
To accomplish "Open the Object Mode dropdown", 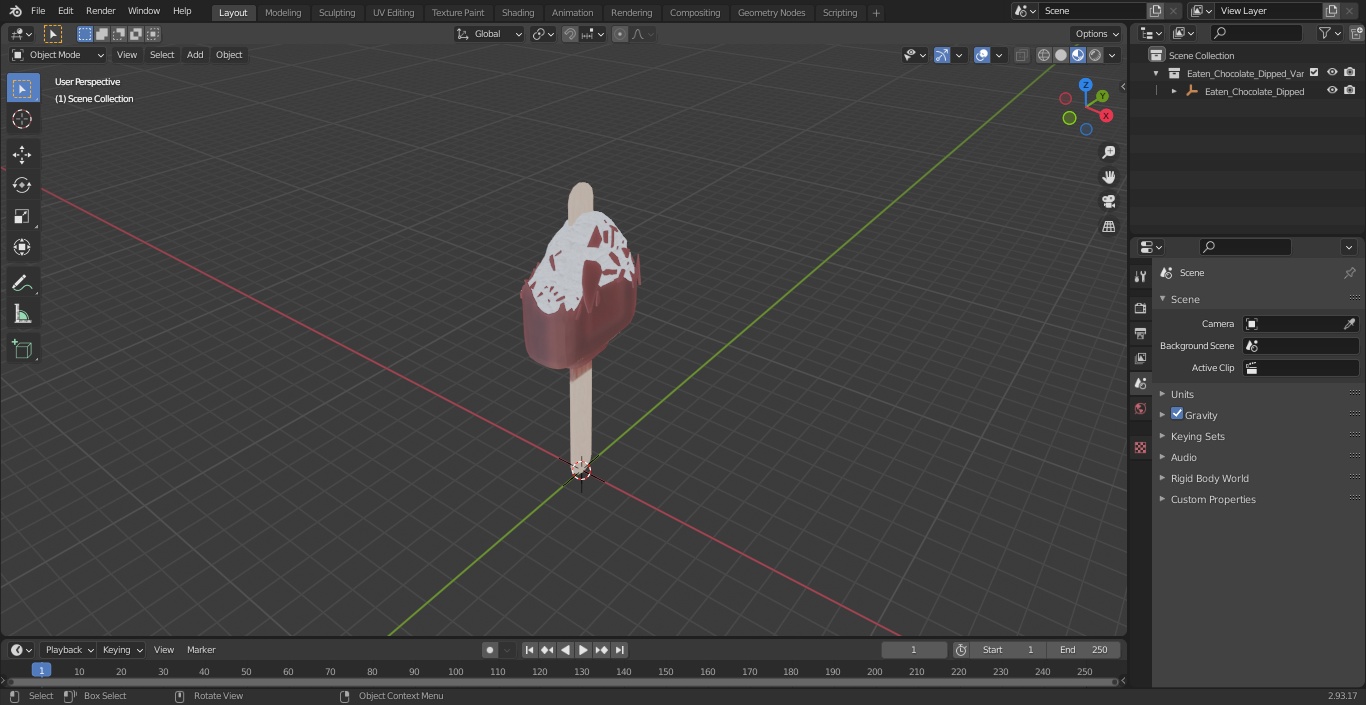I will (x=58, y=55).
